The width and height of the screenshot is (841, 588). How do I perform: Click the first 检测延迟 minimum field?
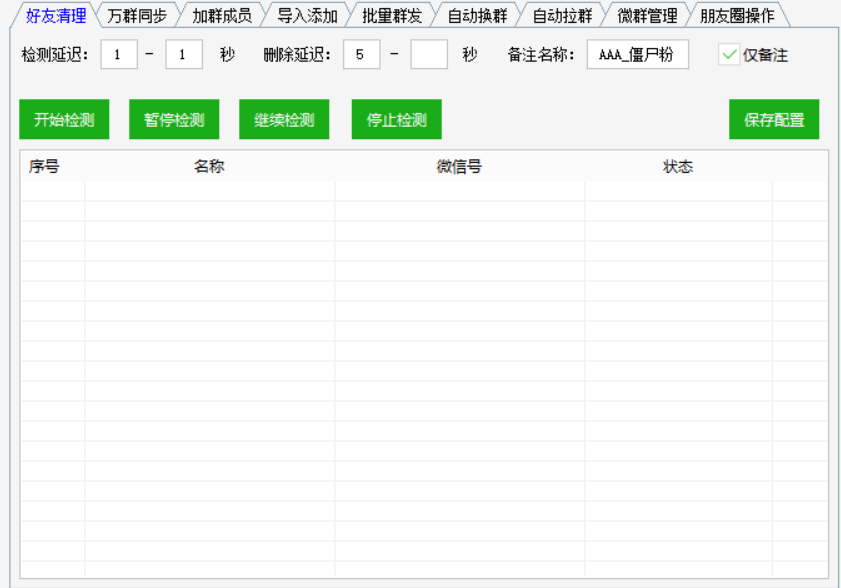pos(119,55)
